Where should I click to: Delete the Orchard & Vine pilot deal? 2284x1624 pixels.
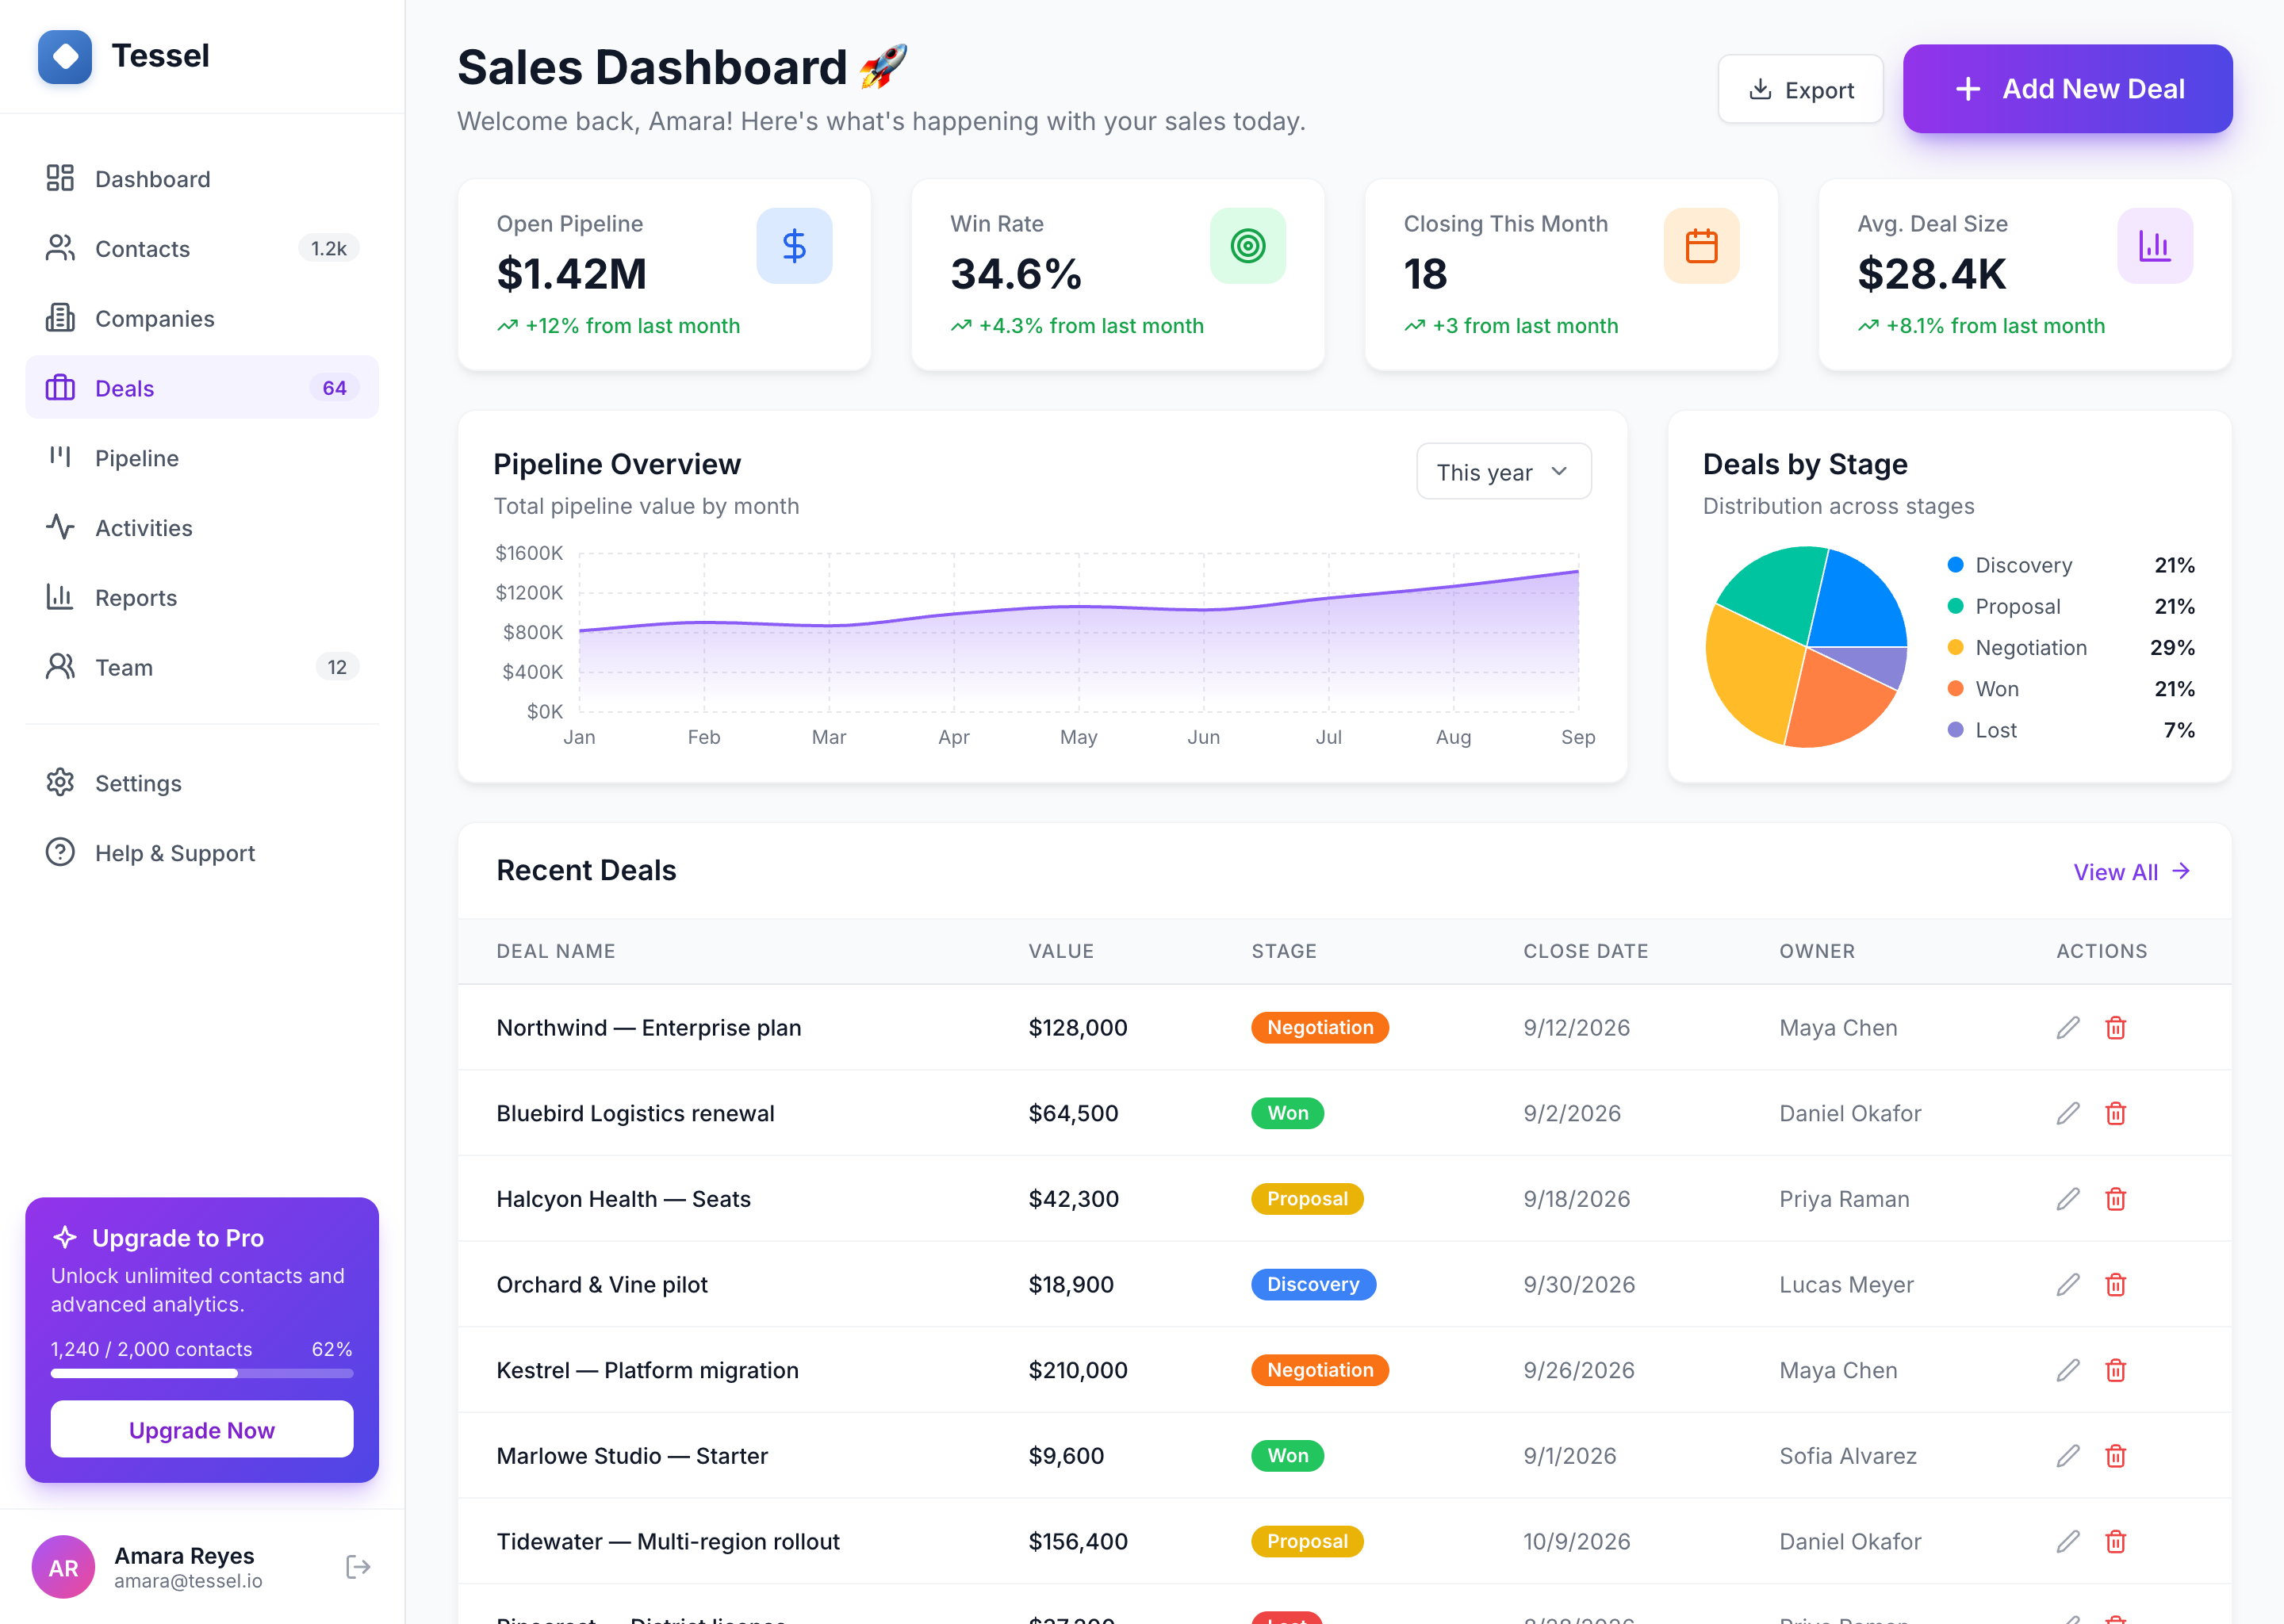2115,1284
